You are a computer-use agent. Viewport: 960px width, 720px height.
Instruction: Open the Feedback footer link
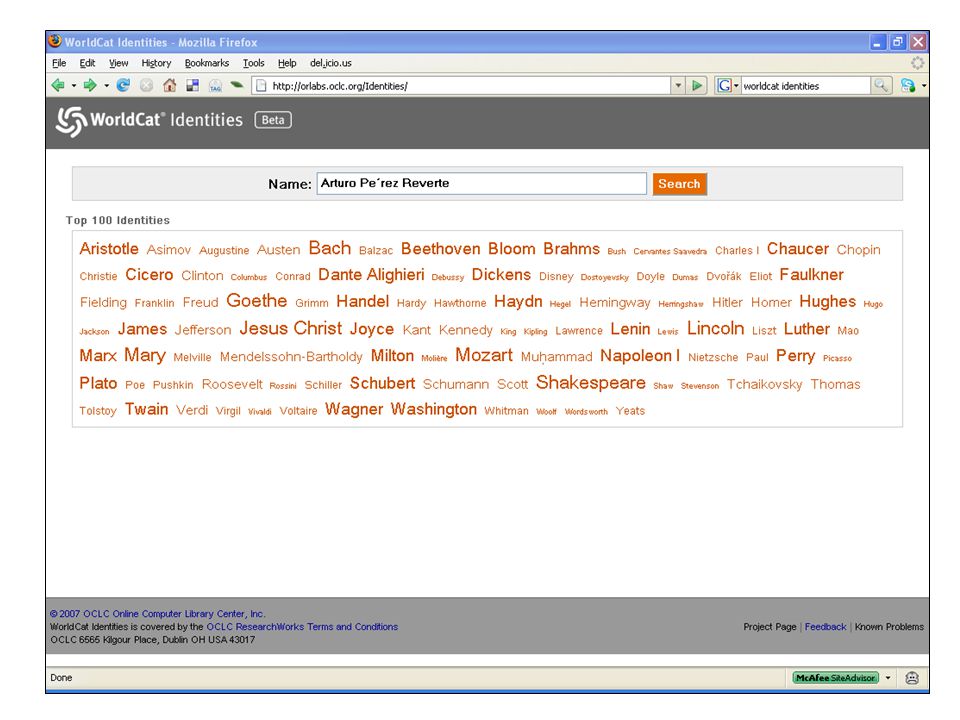(x=825, y=627)
